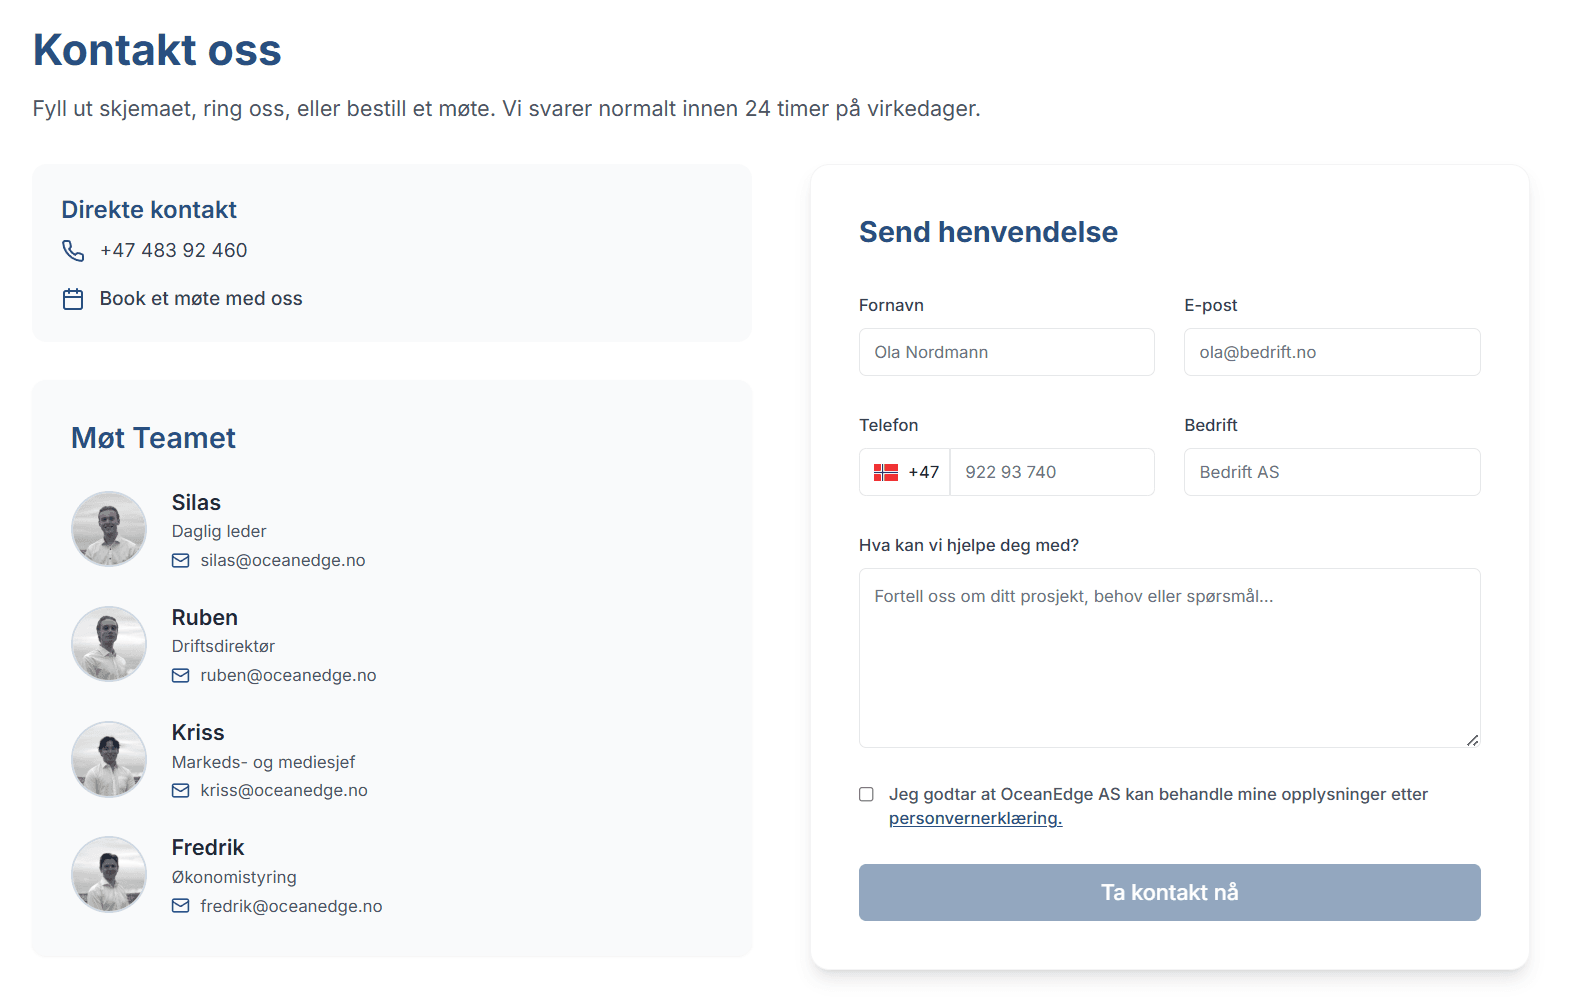Click the Norwegian flag icon in Telefon field

tap(886, 472)
